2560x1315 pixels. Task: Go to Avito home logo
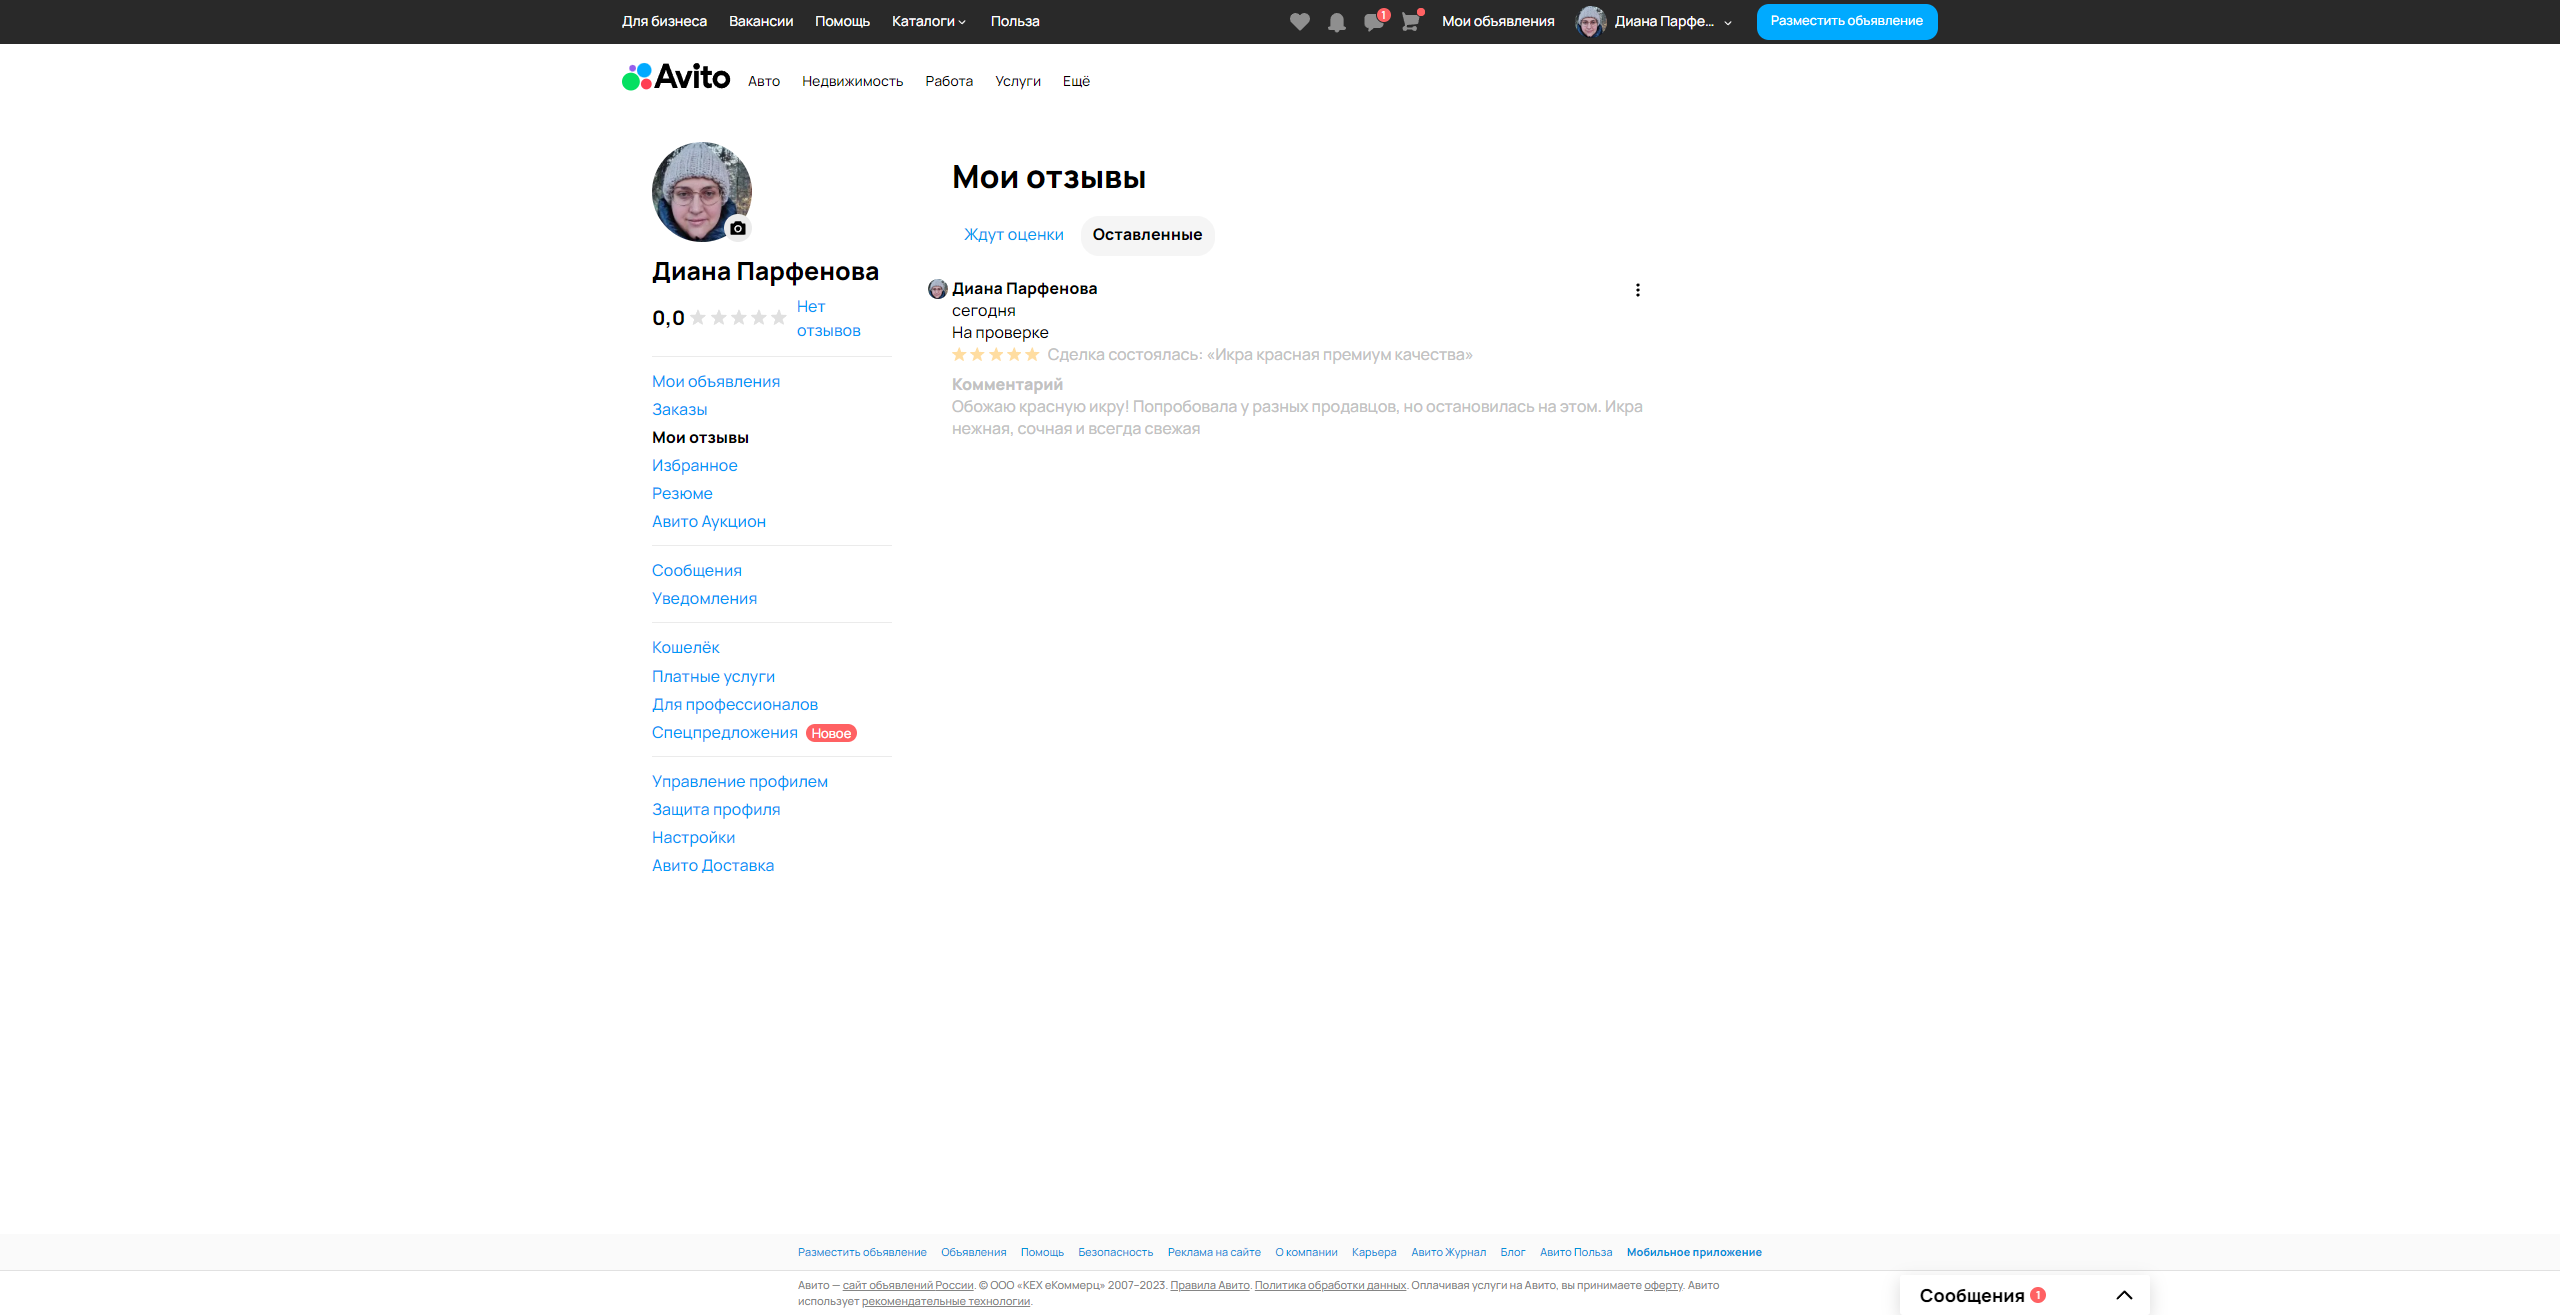point(676,77)
